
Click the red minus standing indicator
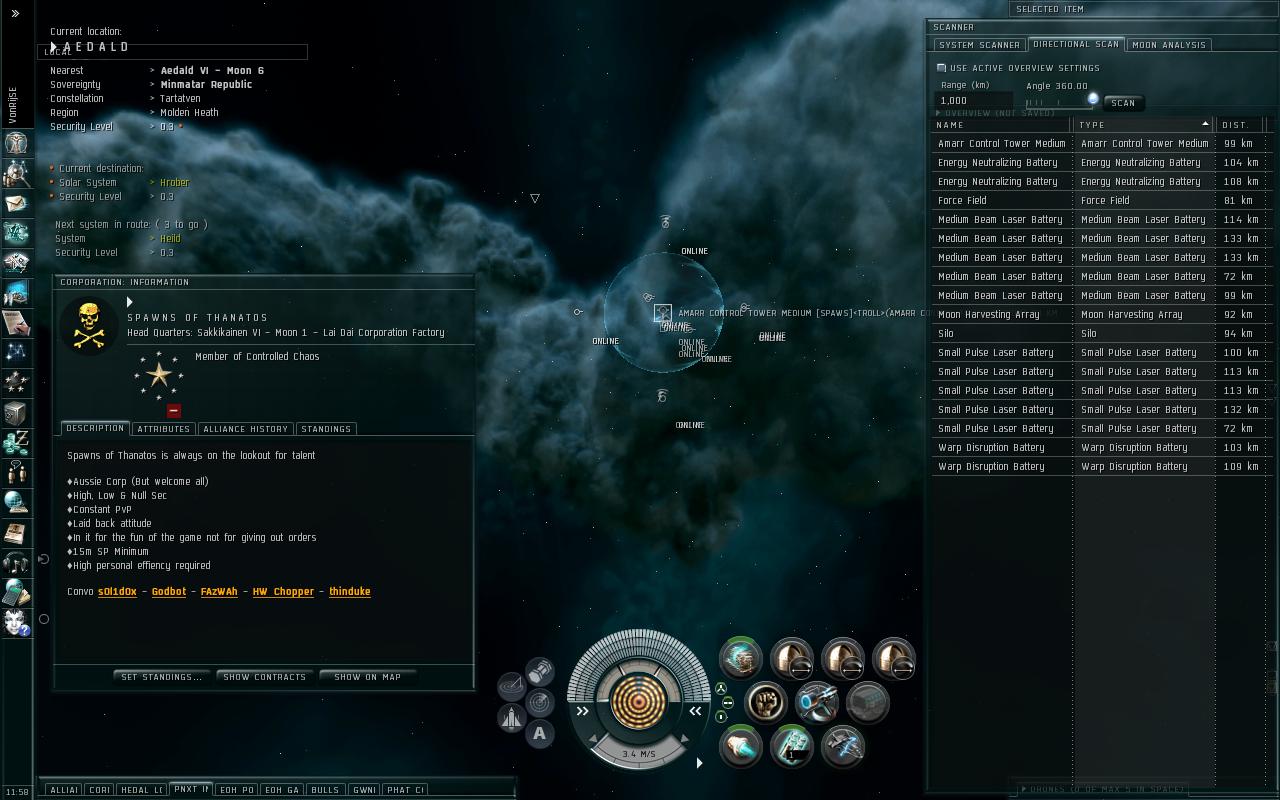174,410
